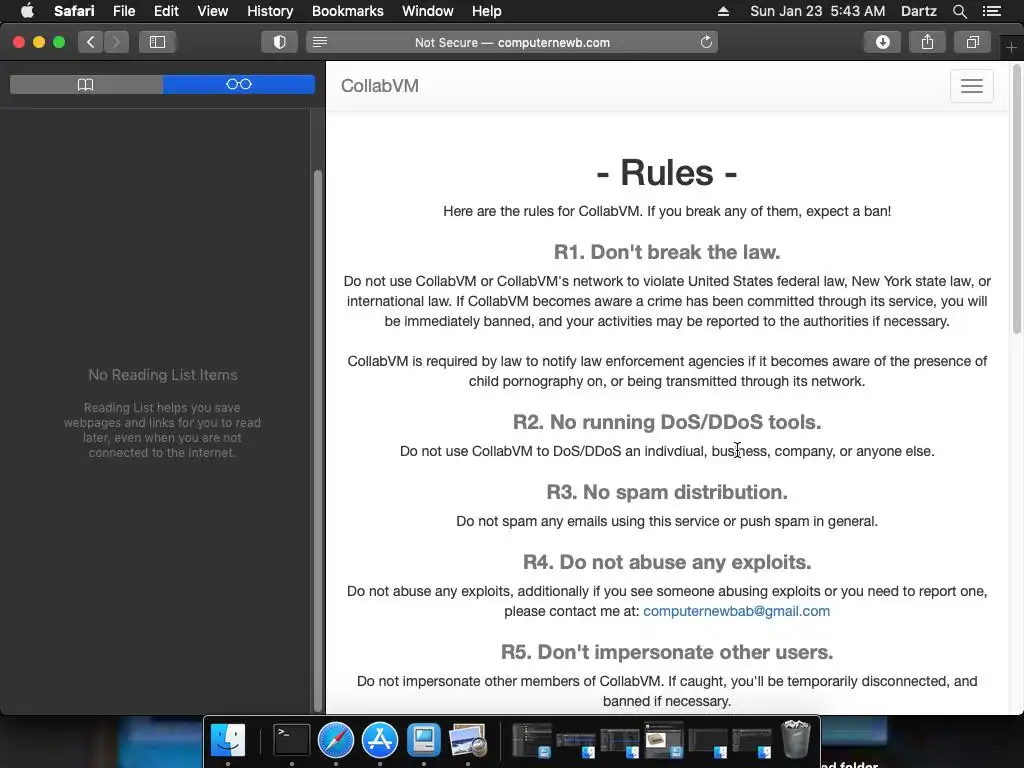Go back with the Safari back arrow
The image size is (1024, 768).
coord(90,42)
